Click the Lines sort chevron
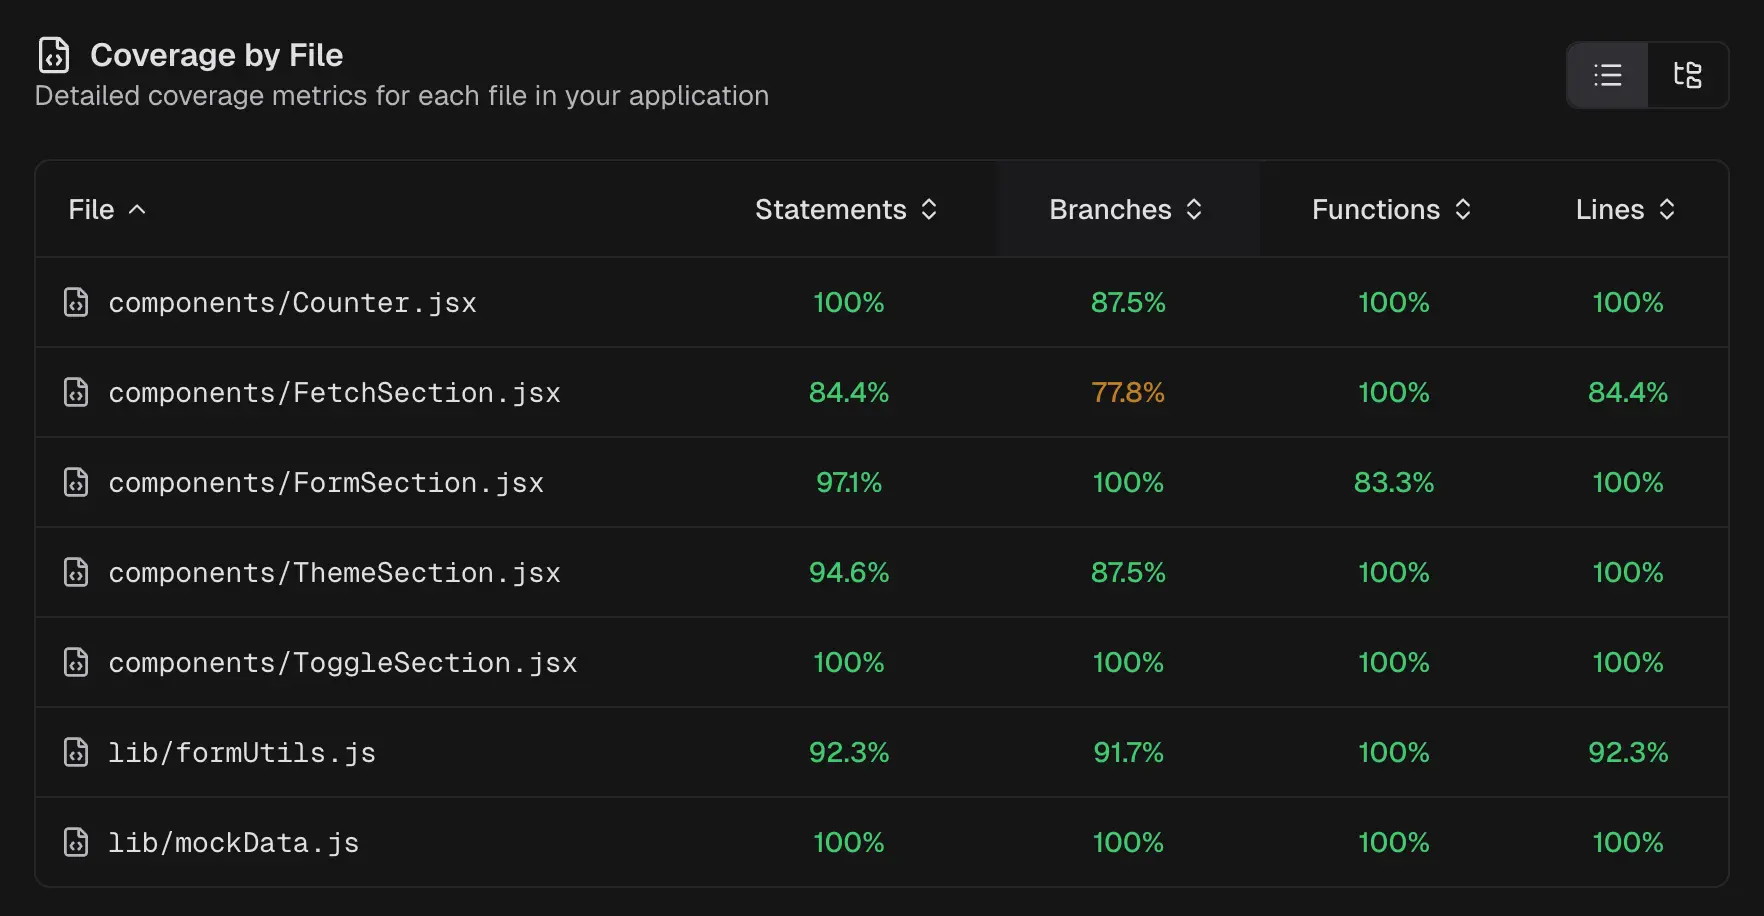 click(1666, 210)
